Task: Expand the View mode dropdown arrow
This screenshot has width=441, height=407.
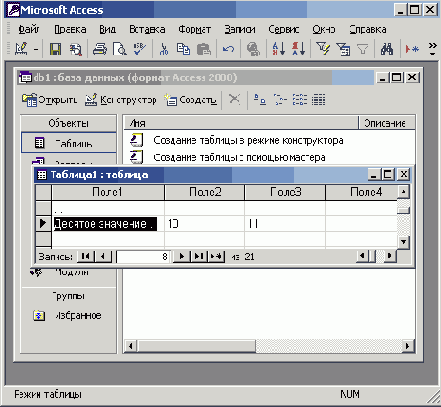Action: point(36,50)
